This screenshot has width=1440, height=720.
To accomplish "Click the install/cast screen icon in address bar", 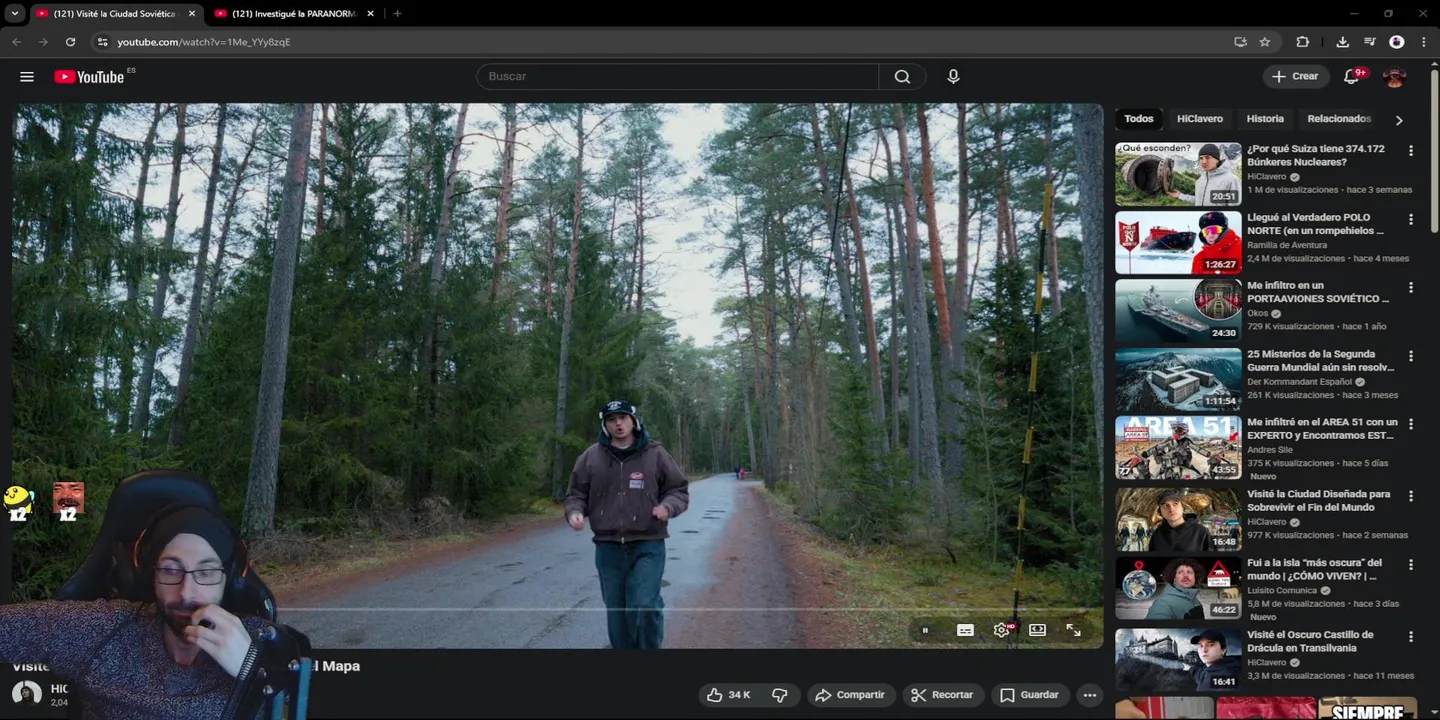I will tap(1240, 42).
